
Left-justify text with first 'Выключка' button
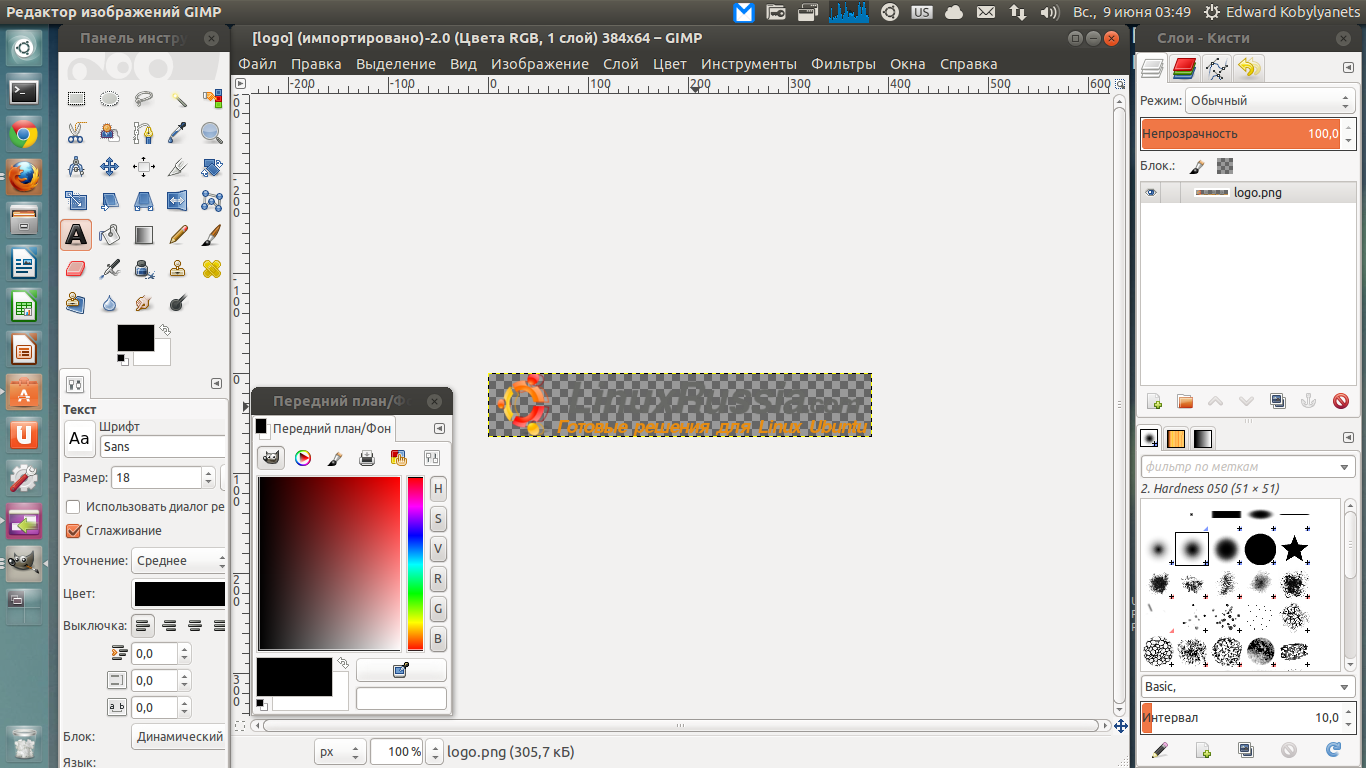pyautogui.click(x=145, y=626)
